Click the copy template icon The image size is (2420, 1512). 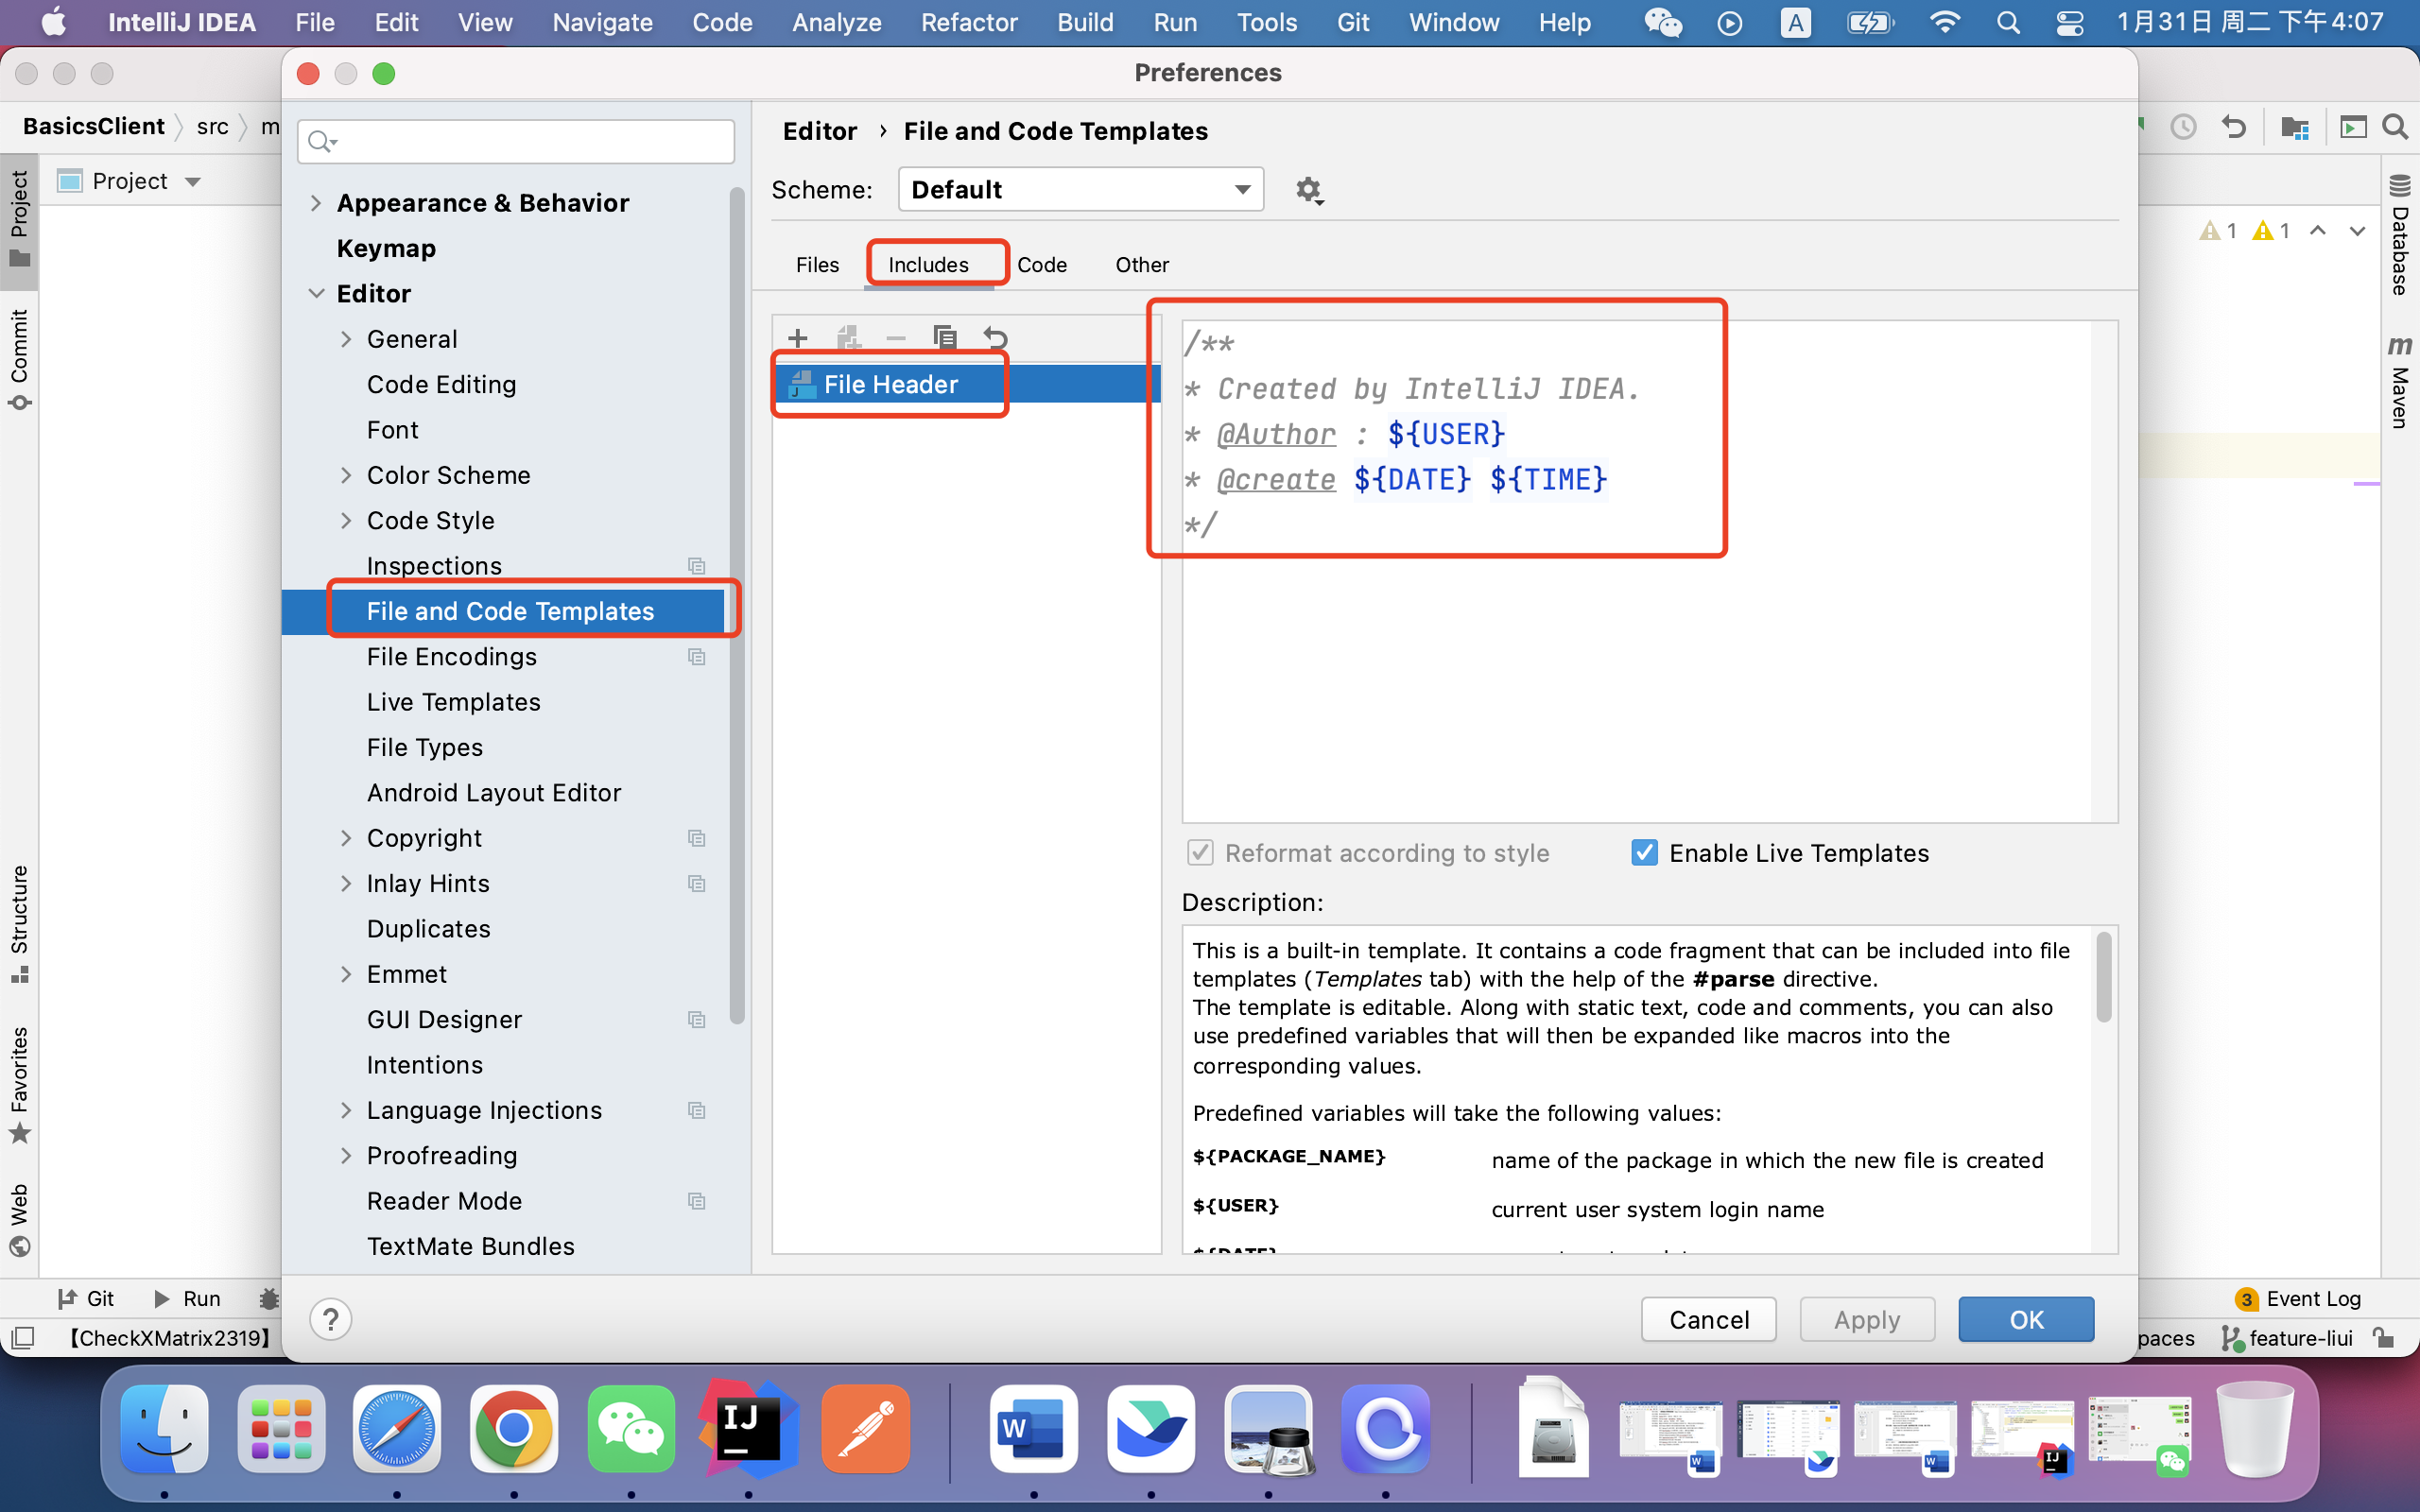click(944, 338)
